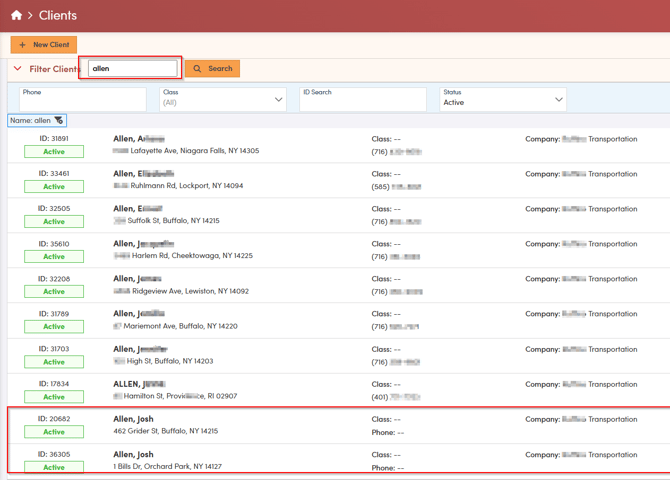Open the Status dropdown set to Active

coord(502,99)
